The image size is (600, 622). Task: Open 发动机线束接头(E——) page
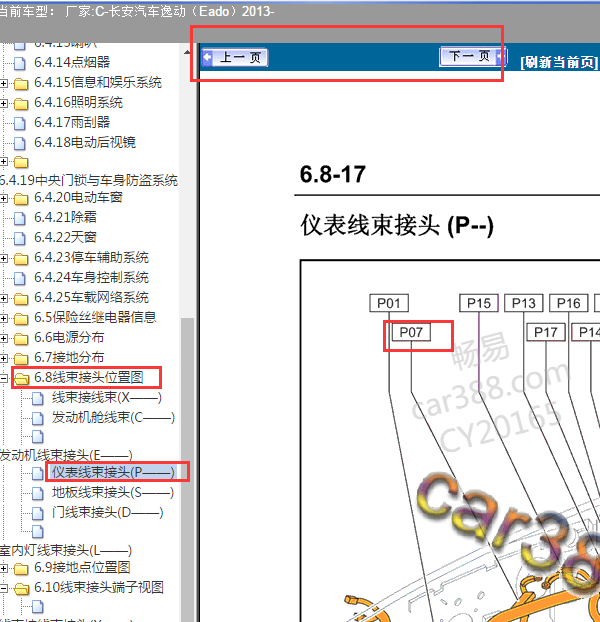tap(66, 455)
